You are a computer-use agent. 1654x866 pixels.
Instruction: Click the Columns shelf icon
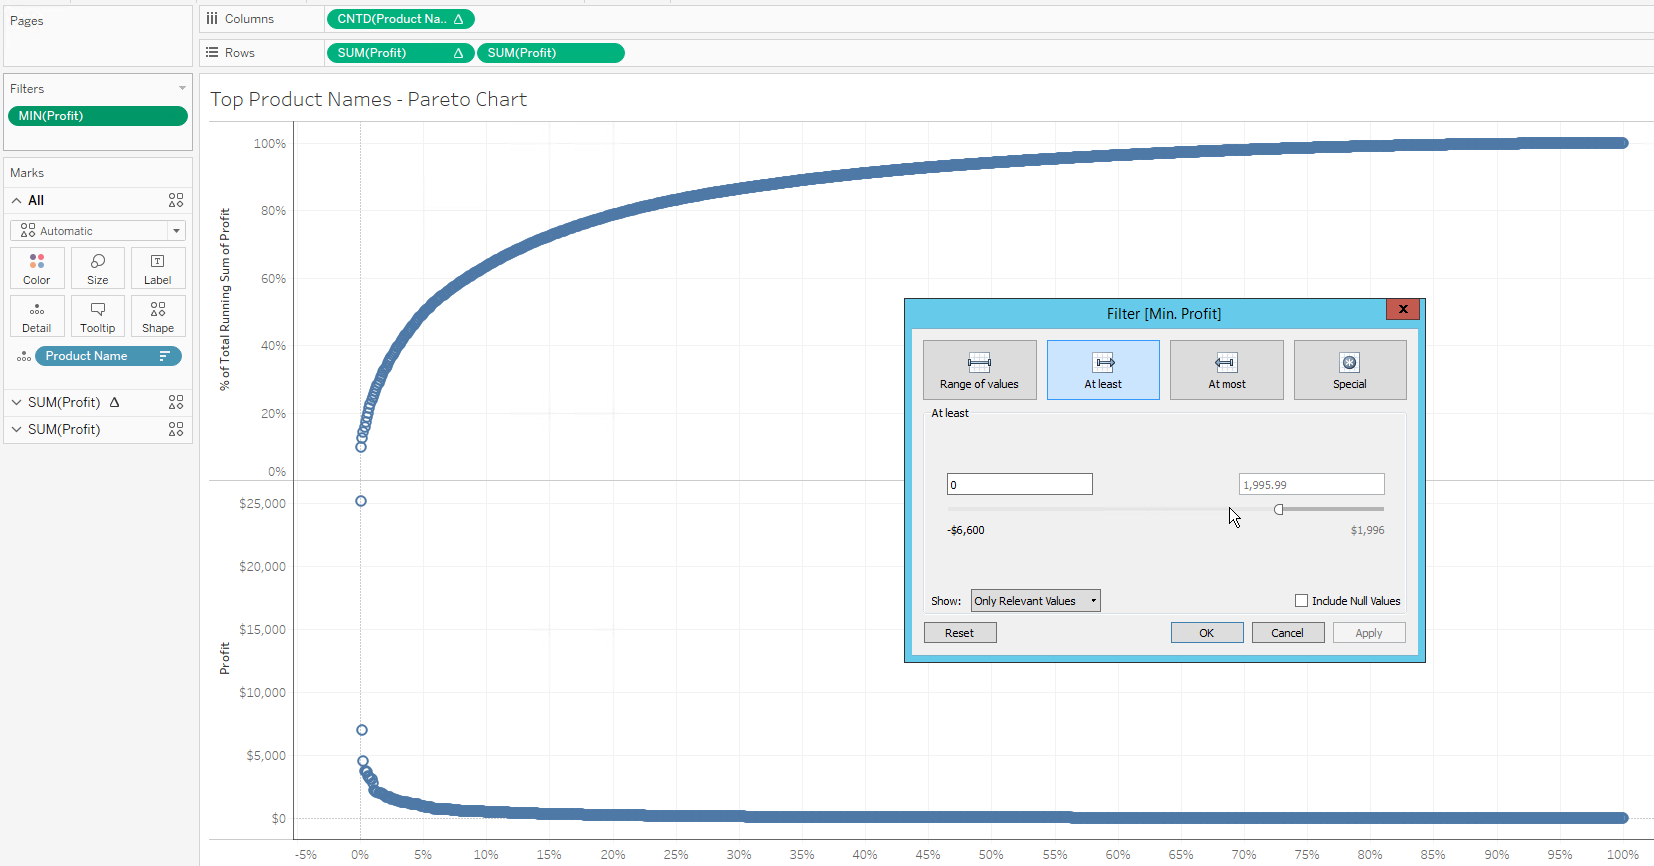(x=212, y=18)
